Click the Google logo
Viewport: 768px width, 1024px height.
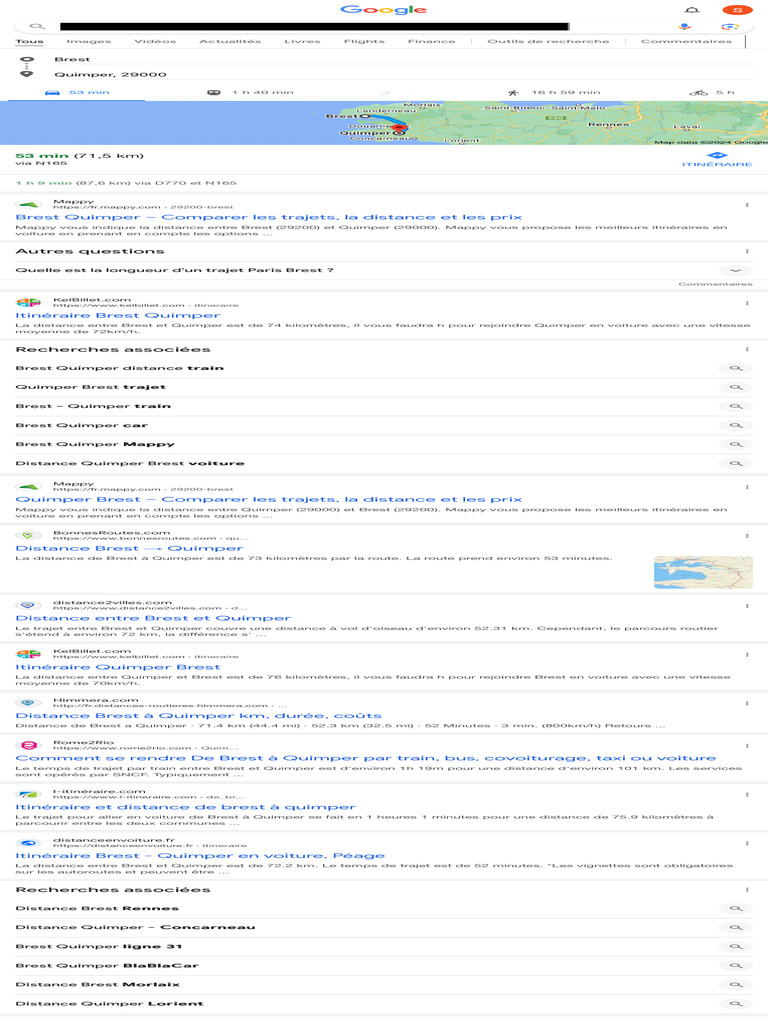pyautogui.click(x=383, y=9)
